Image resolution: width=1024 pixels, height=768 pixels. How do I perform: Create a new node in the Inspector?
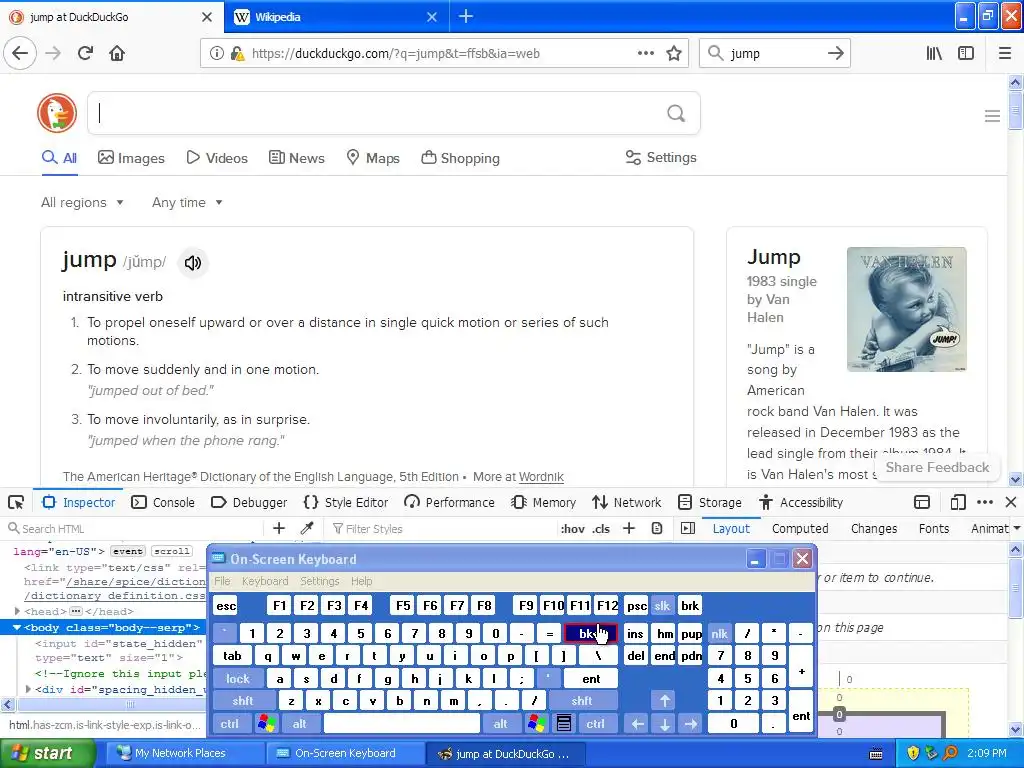(x=279, y=528)
